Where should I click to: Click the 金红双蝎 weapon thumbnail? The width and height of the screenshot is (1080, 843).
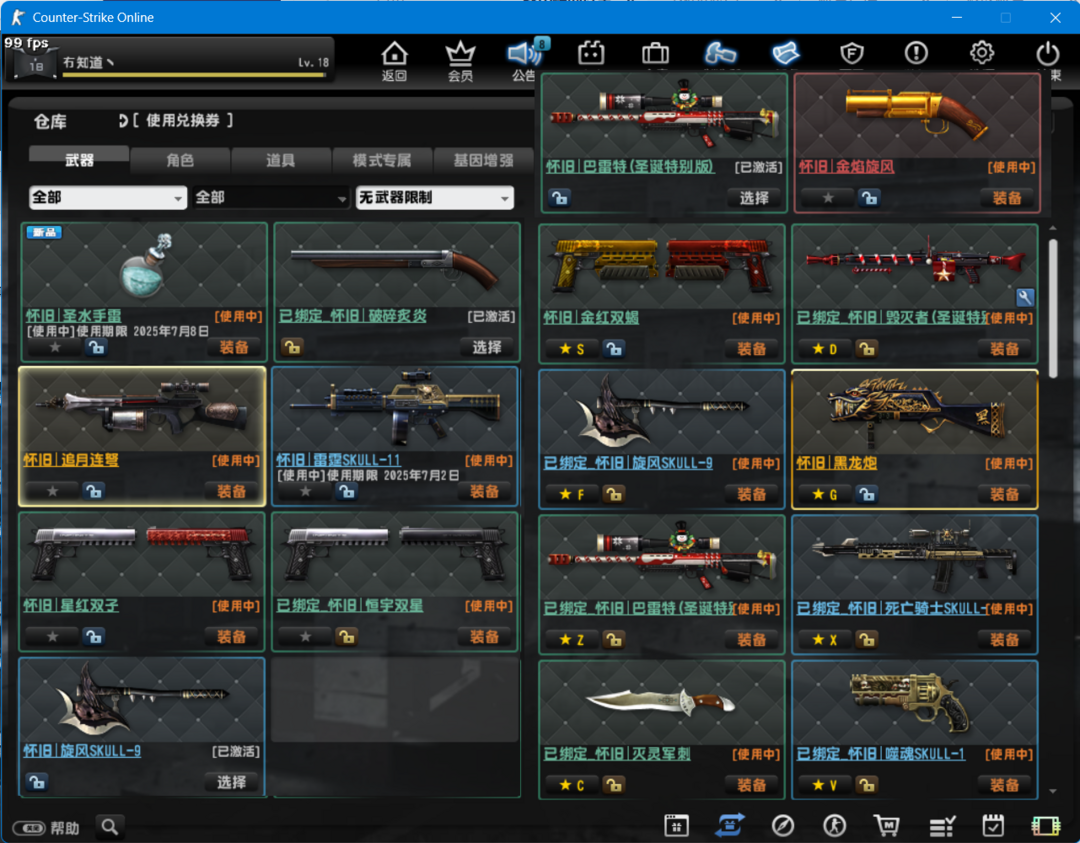pyautogui.click(x=661, y=267)
